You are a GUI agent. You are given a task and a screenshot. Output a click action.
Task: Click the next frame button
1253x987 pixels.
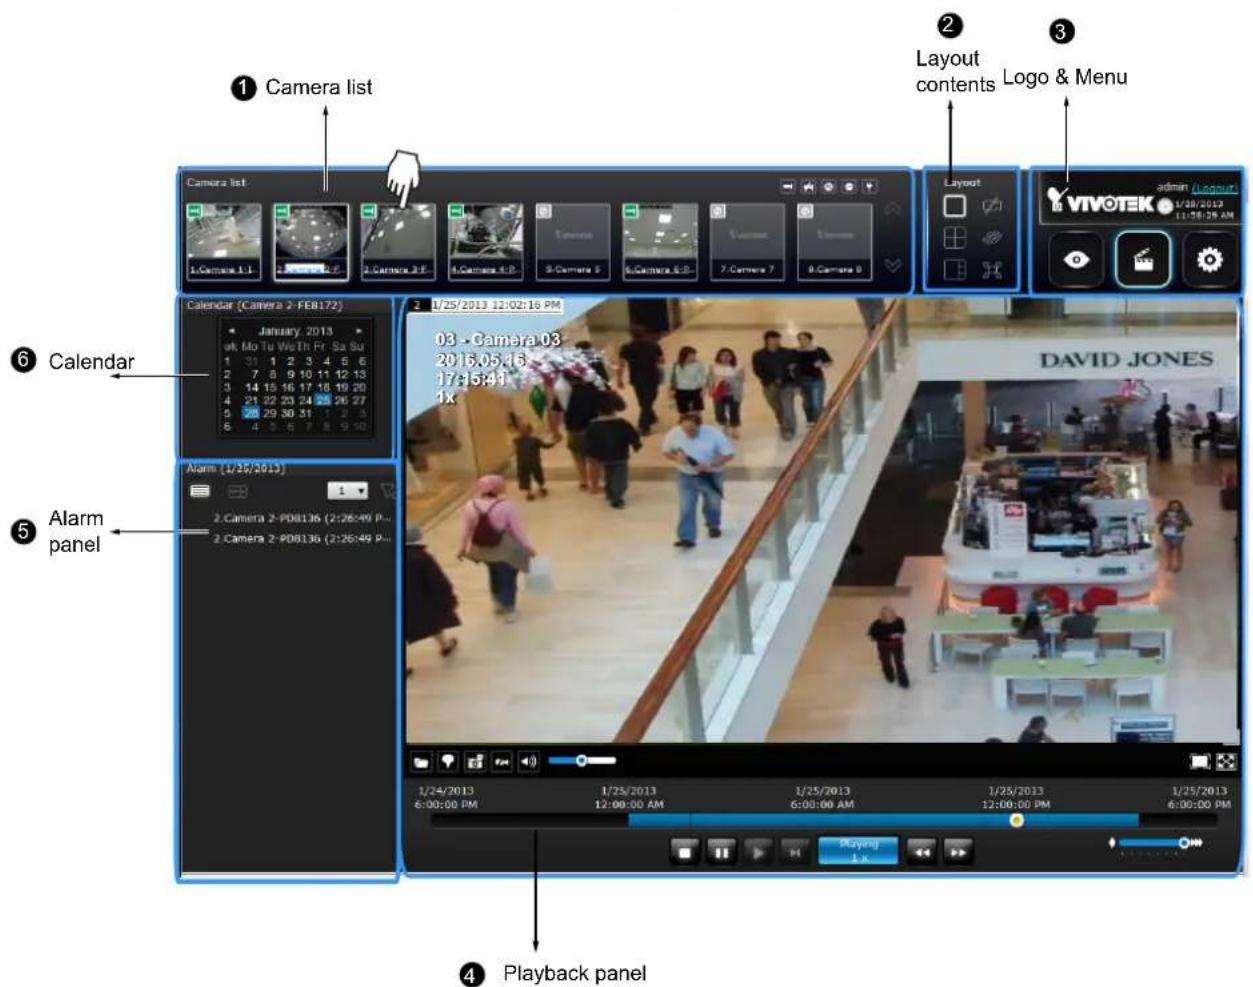coord(794,853)
